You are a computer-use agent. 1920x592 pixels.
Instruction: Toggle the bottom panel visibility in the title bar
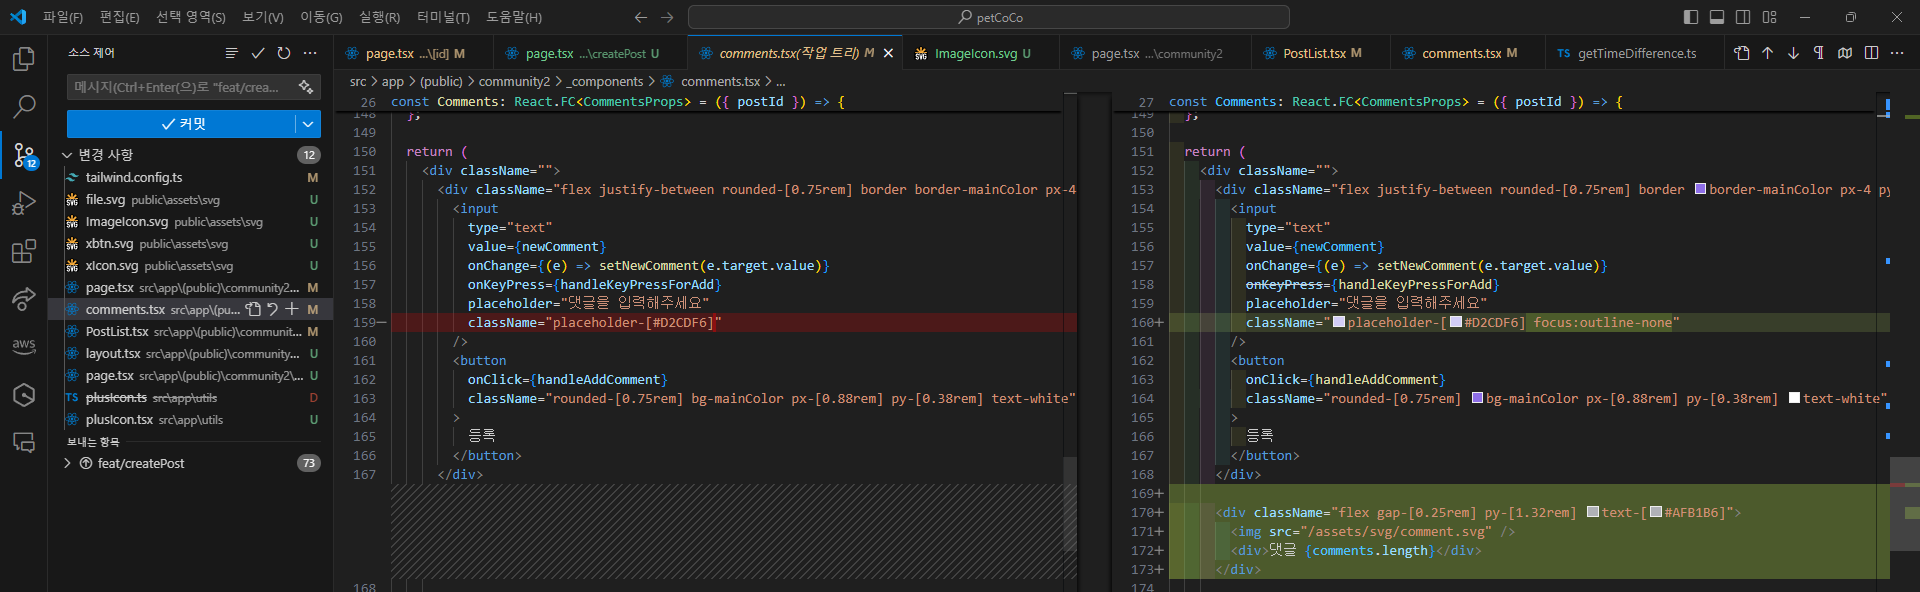(1717, 17)
